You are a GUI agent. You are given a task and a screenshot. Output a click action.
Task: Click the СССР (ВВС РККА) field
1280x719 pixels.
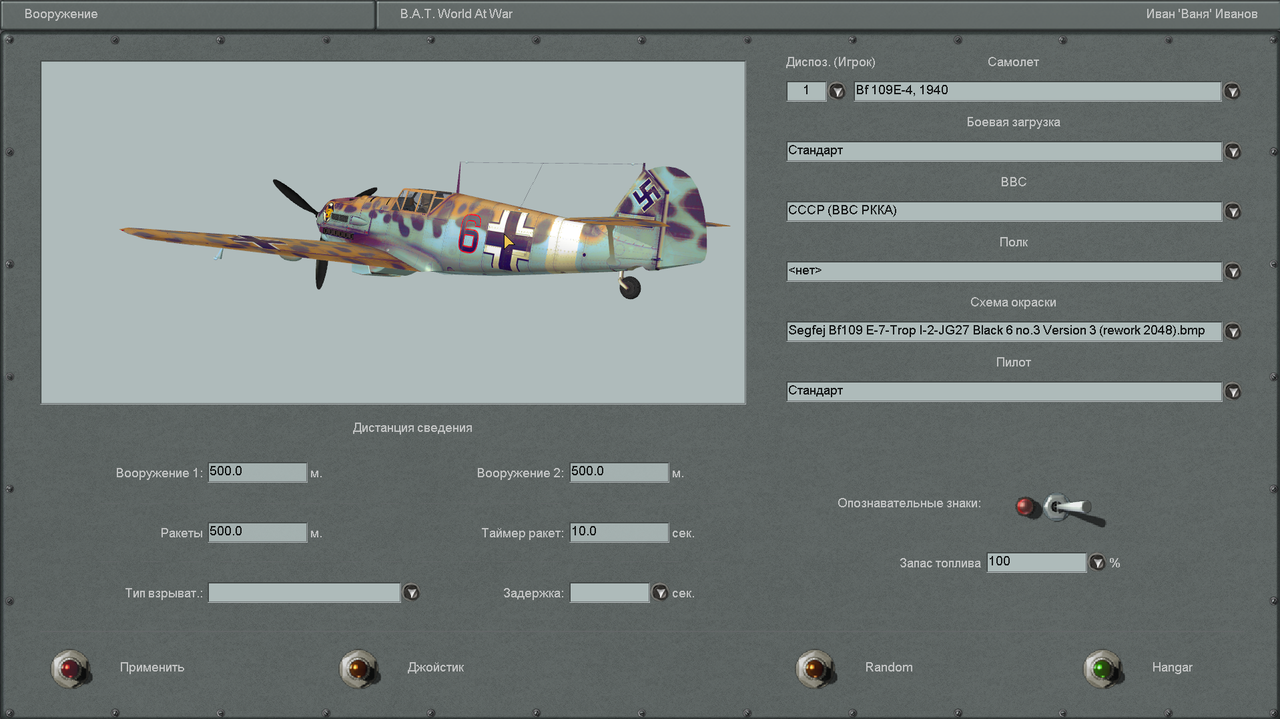pyautogui.click(x=1004, y=211)
